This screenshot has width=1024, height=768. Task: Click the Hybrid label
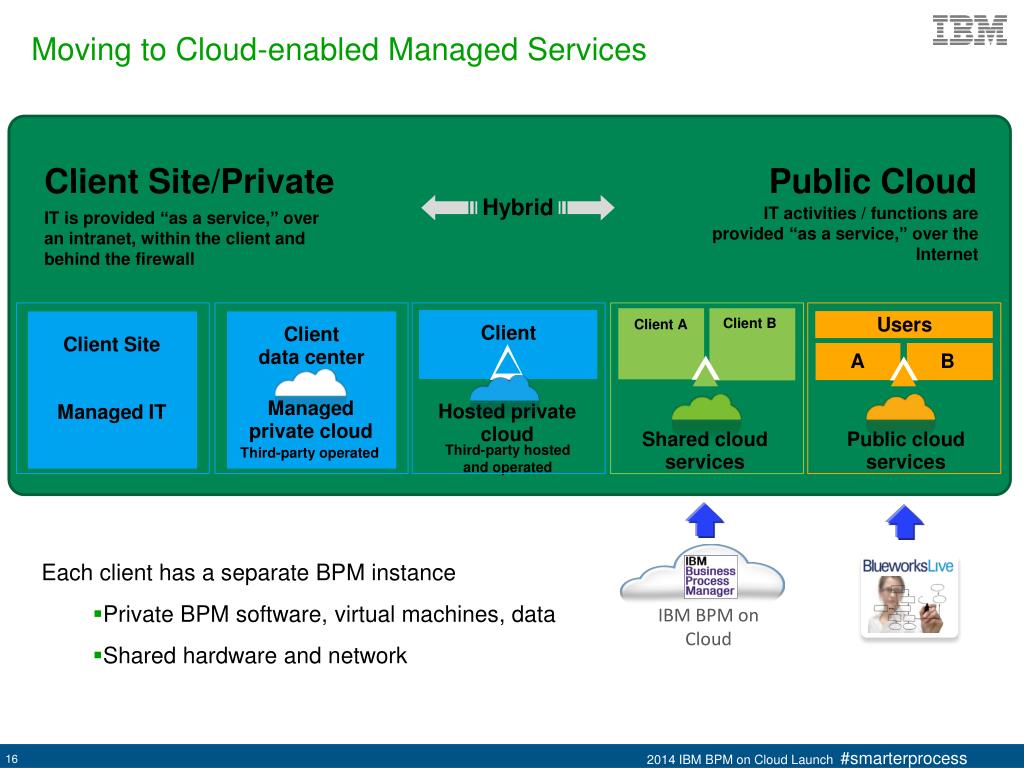pyautogui.click(x=518, y=207)
